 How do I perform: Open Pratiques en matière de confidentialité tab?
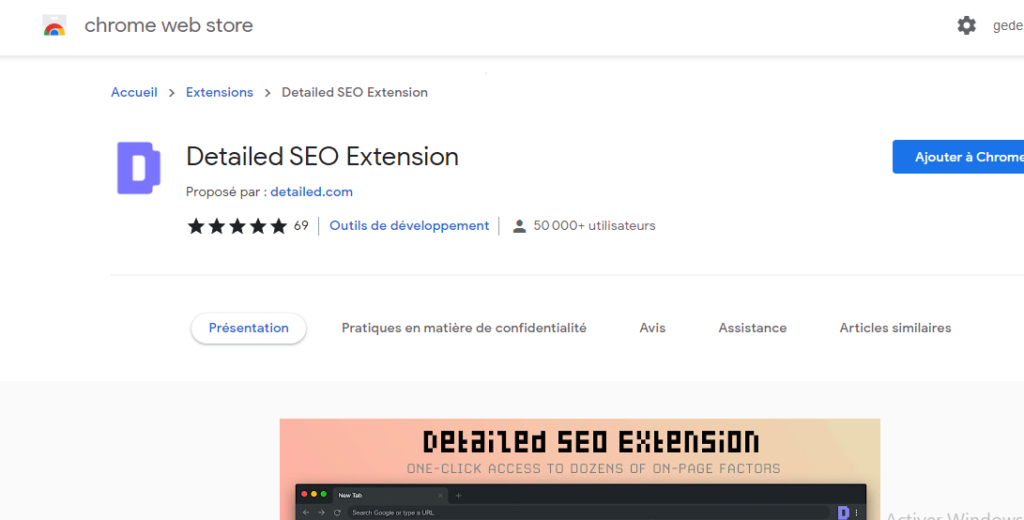tap(464, 328)
